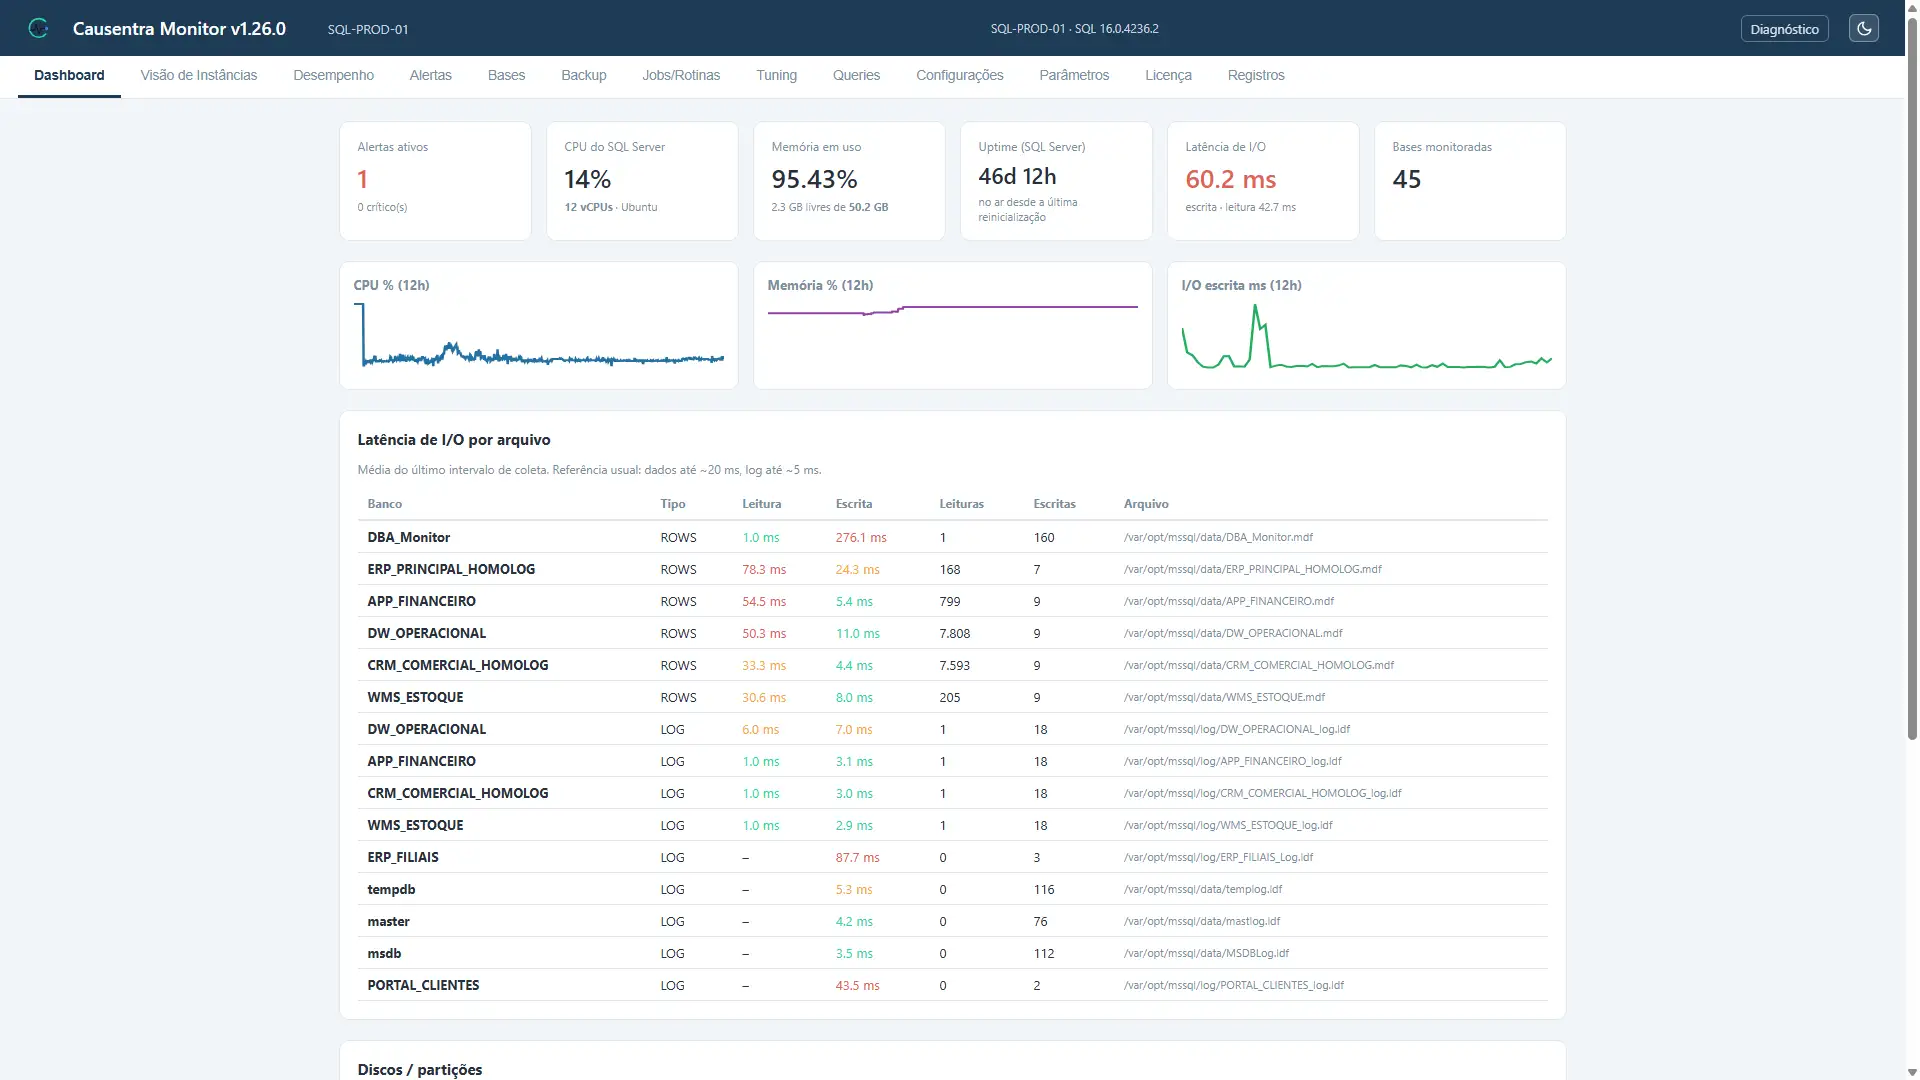Select the ERP_PRINCIPAL_HOMOLOG row name

(x=451, y=569)
